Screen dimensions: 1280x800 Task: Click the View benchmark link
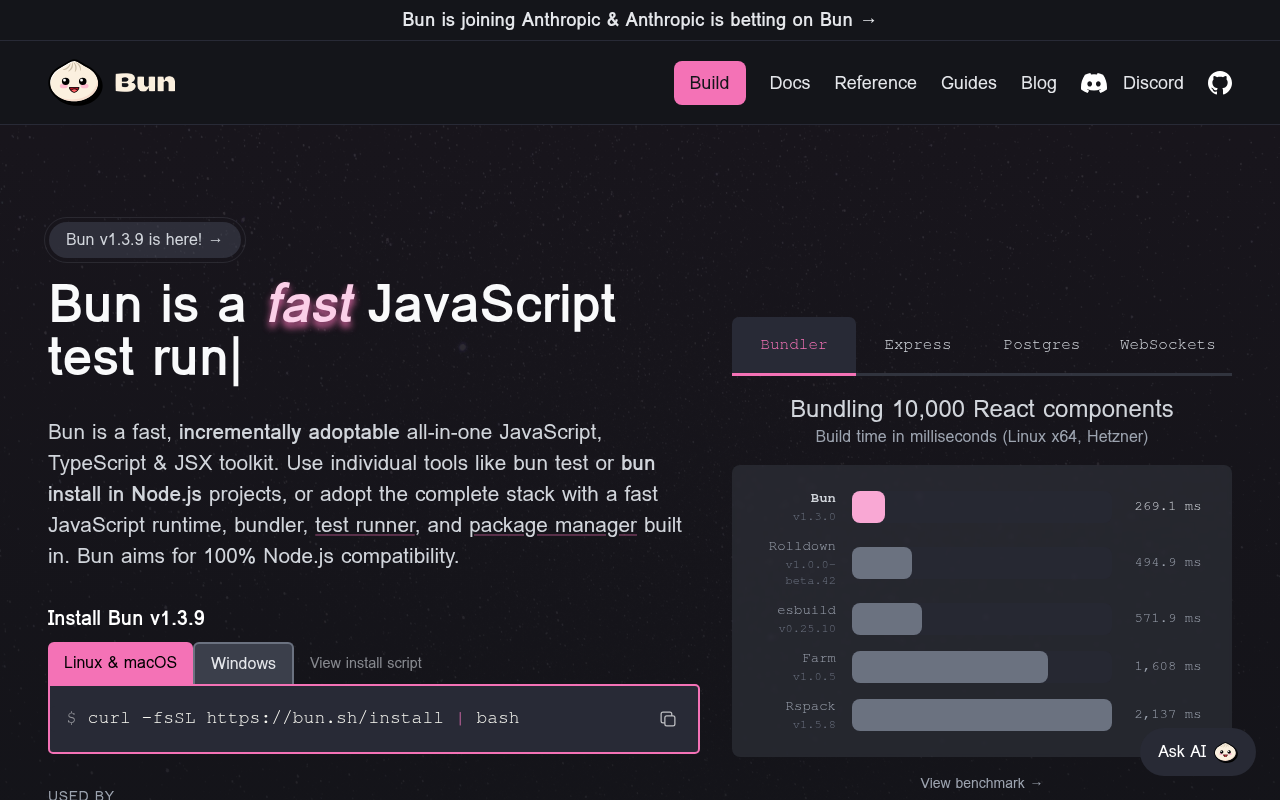click(x=981, y=783)
